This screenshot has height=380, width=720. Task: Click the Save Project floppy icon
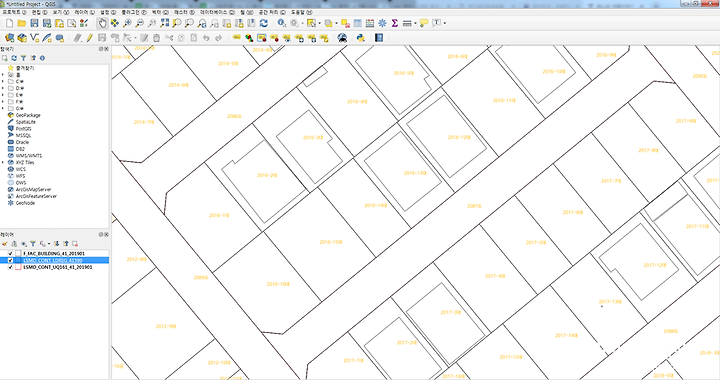pos(34,23)
